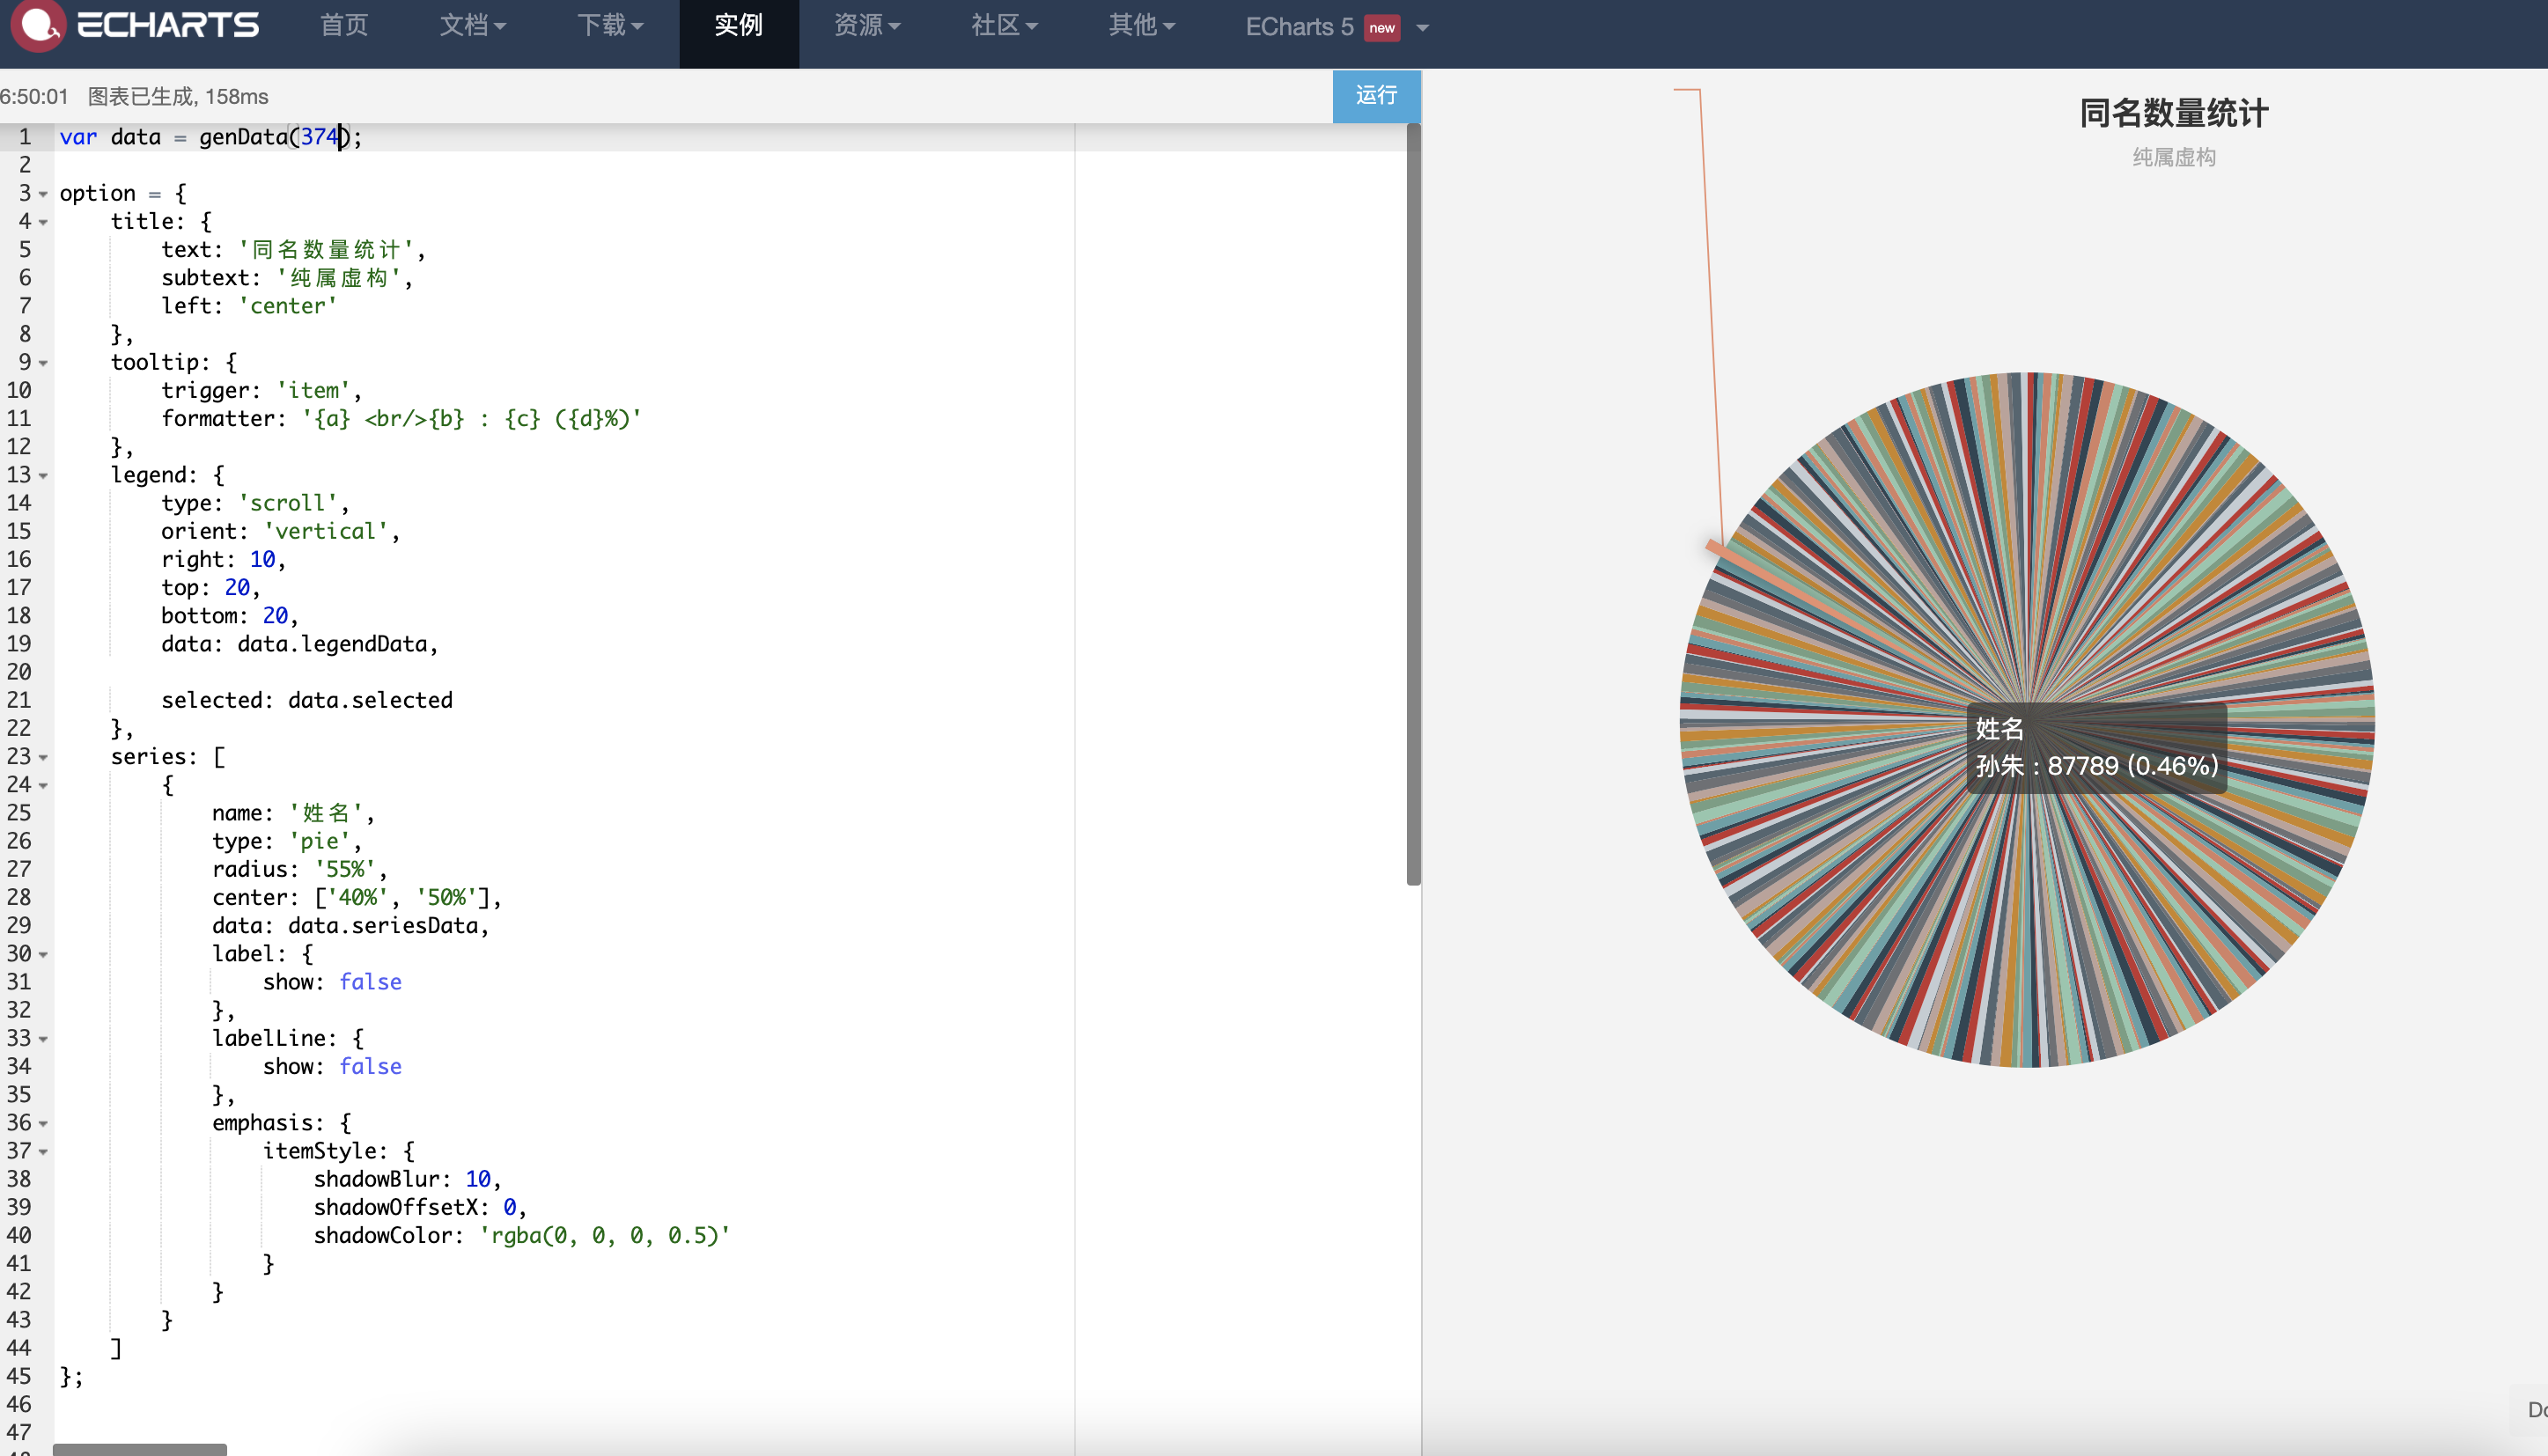This screenshot has height=1456, width=2548.
Task: Open the 其他 menu
Action: pyautogui.click(x=1141, y=25)
